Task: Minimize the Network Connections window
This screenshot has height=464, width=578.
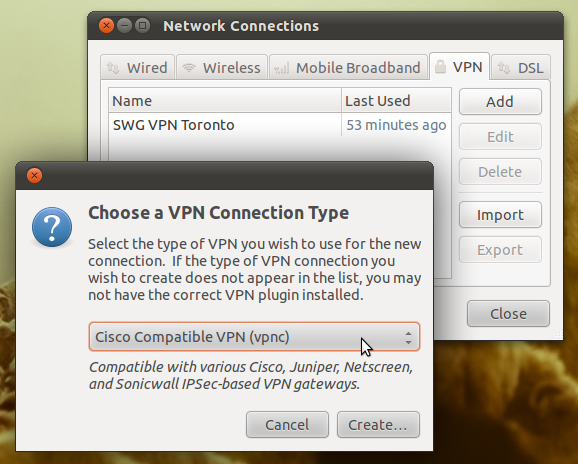Action: click(x=125, y=26)
